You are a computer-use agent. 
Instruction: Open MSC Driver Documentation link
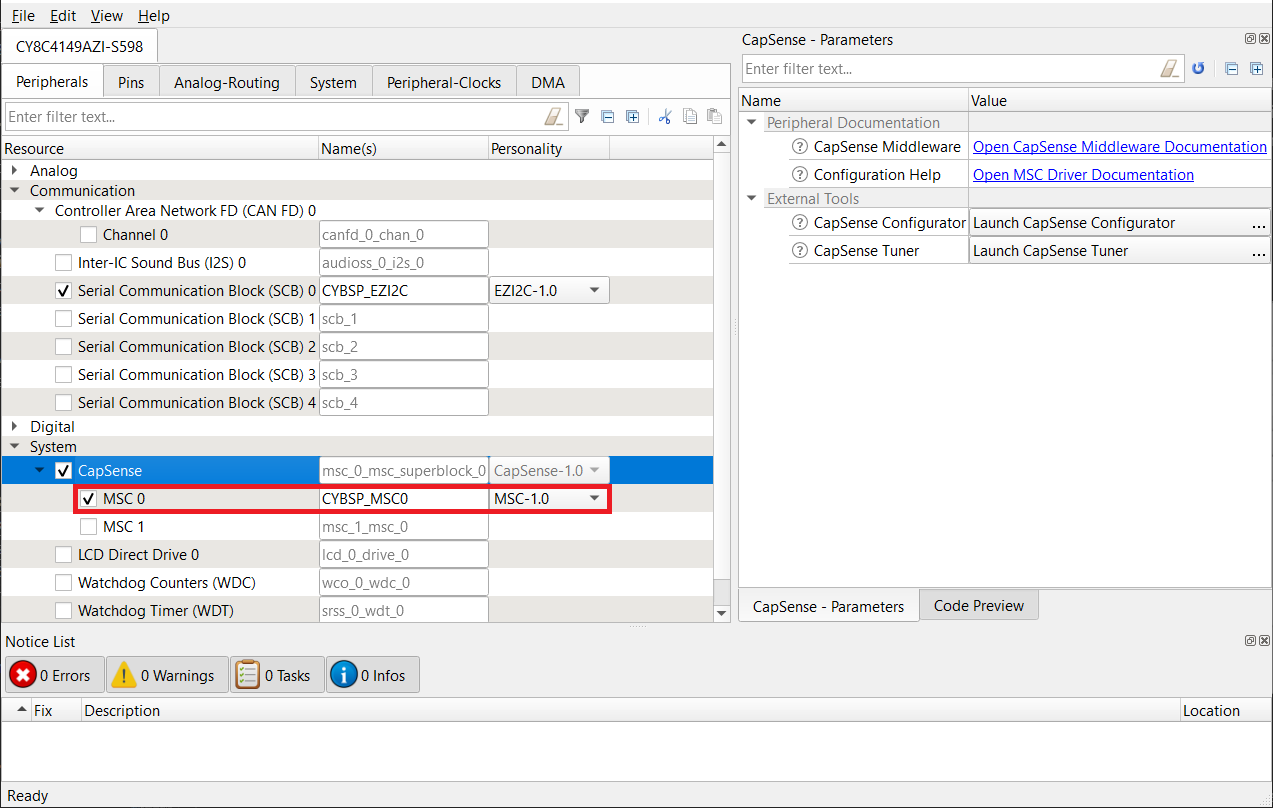point(1083,175)
